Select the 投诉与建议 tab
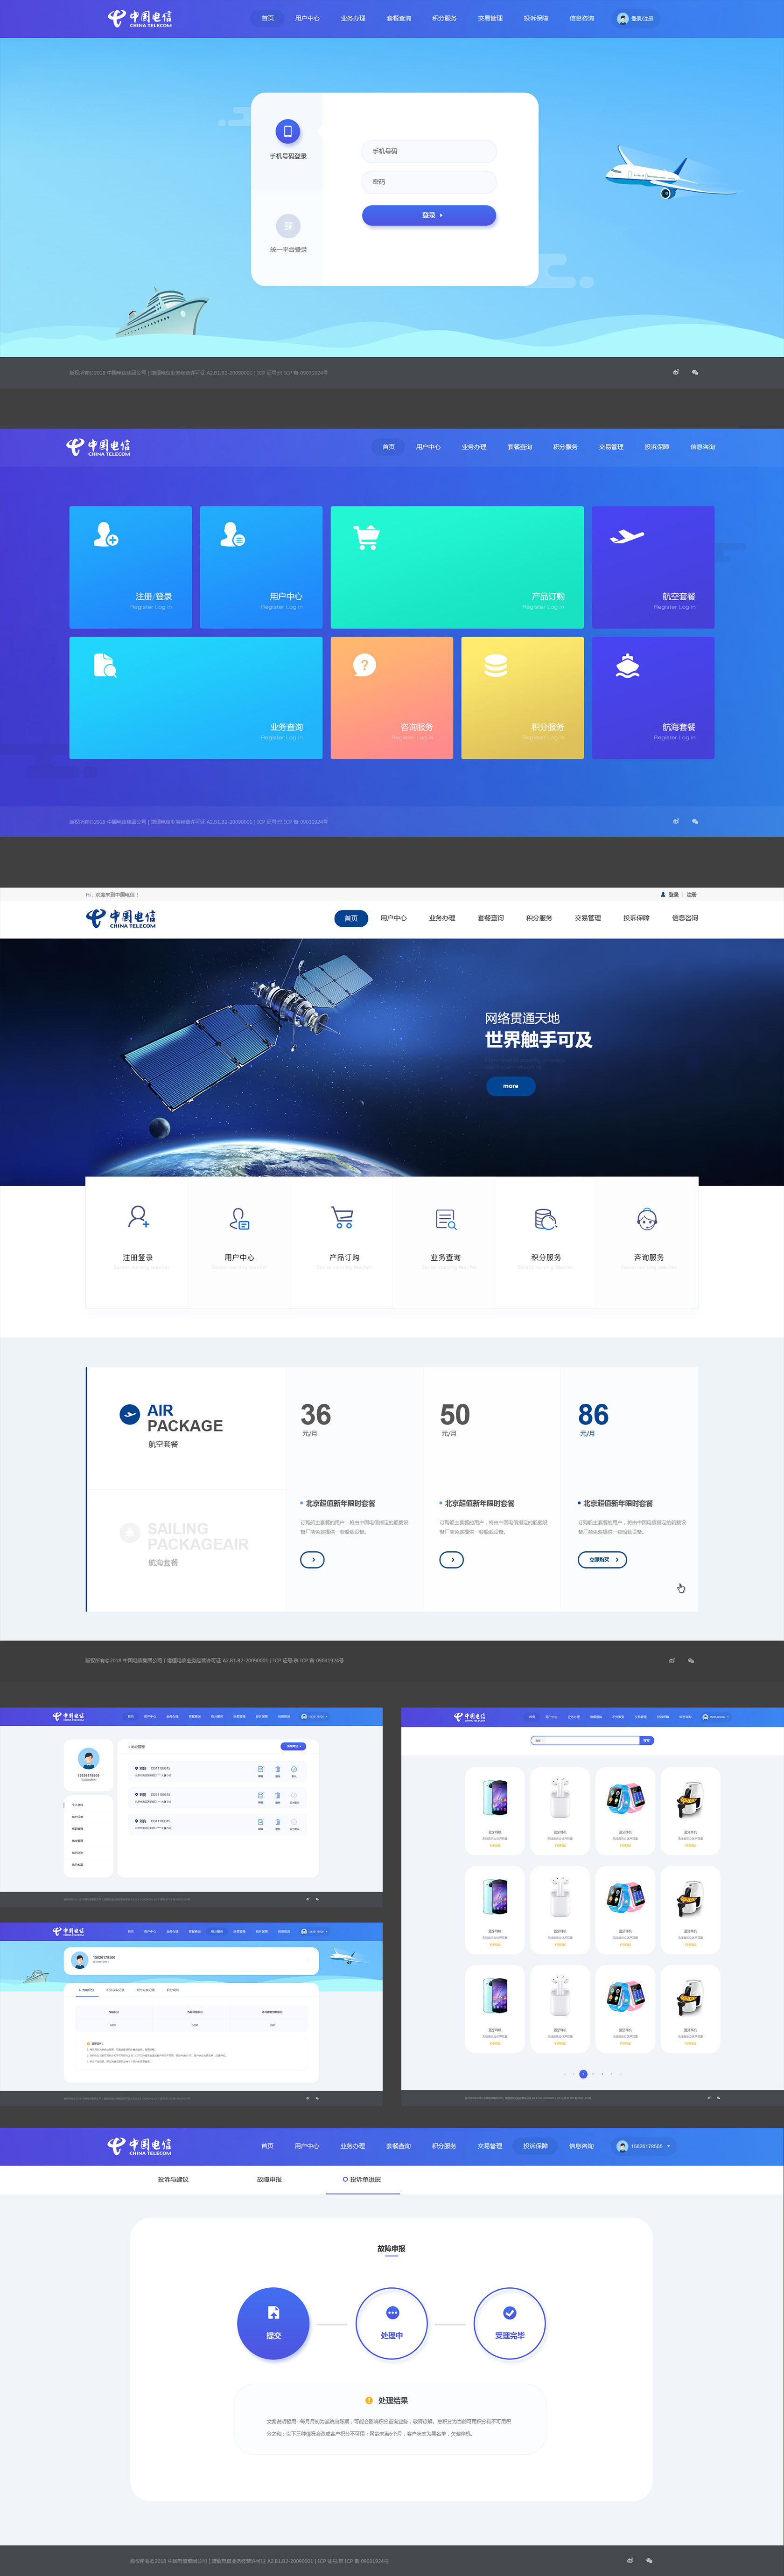 173,2179
